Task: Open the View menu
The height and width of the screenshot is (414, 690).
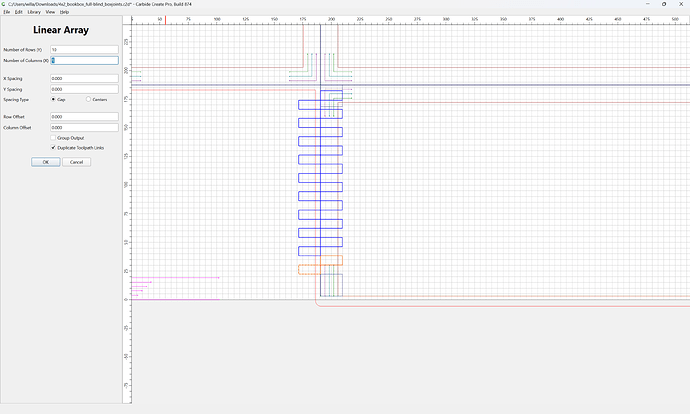Action: pyautogui.click(x=50, y=12)
